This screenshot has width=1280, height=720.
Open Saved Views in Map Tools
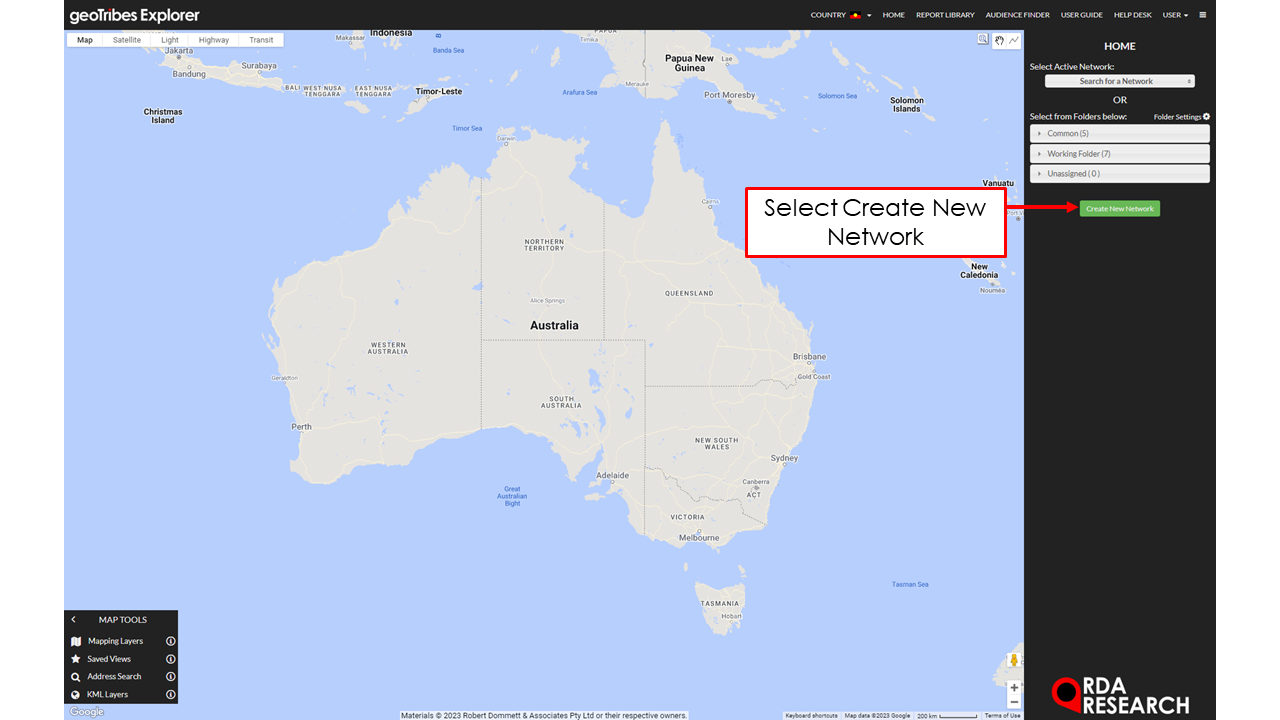click(x=109, y=659)
